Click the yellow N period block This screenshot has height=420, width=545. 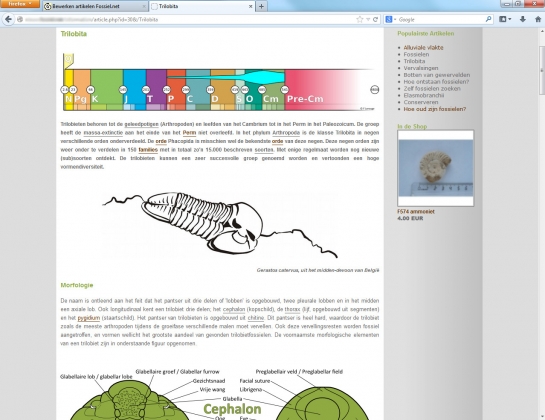point(68,90)
